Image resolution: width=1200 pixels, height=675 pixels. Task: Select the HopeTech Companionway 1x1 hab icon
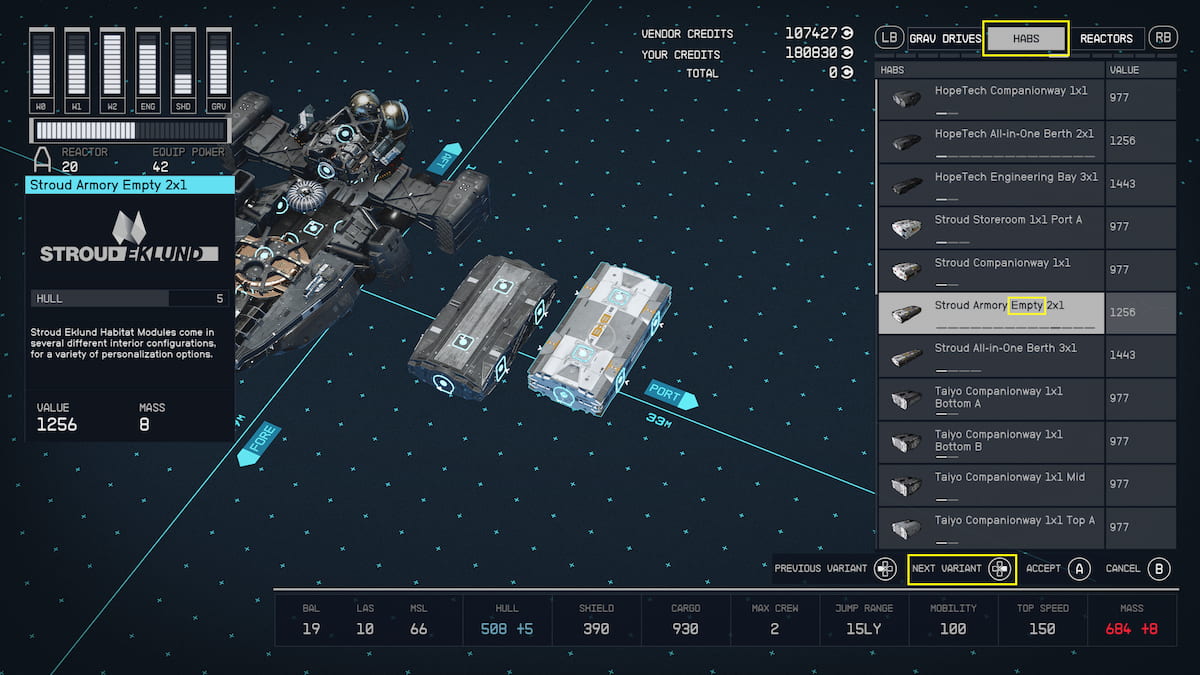[907, 96]
